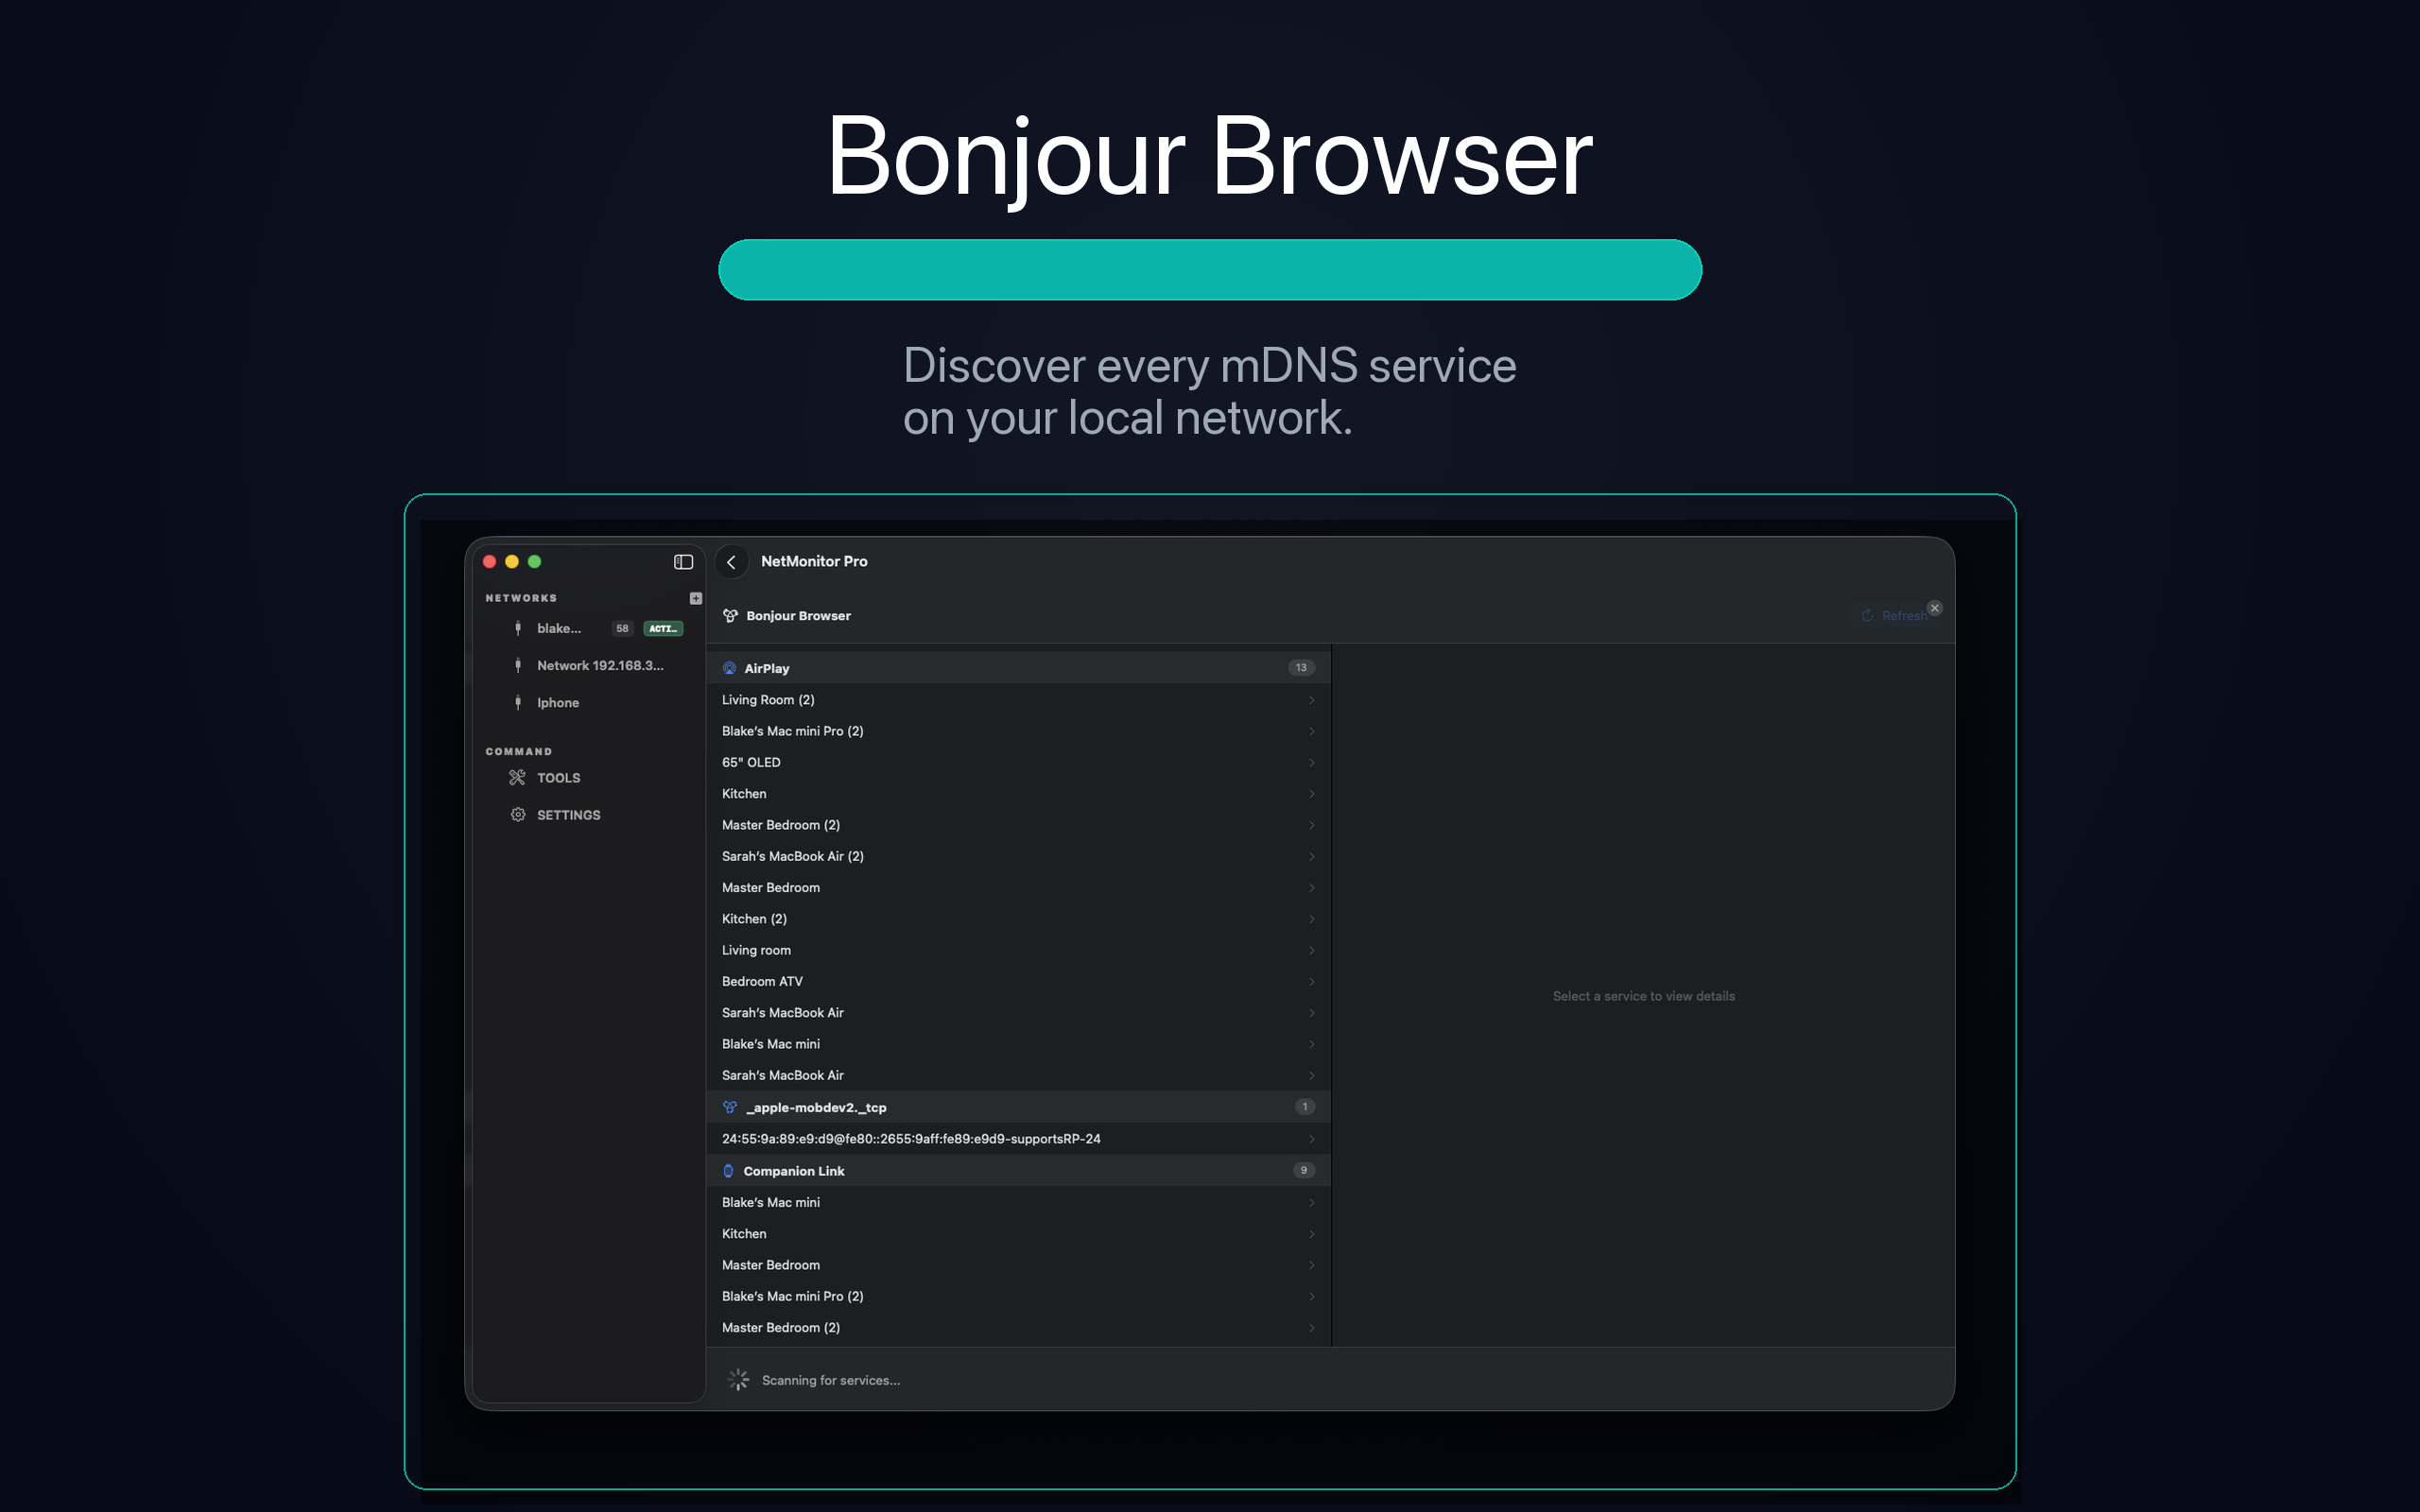Click the blue AirPlay service icon
Image resolution: width=2420 pixels, height=1512 pixels.
730,668
